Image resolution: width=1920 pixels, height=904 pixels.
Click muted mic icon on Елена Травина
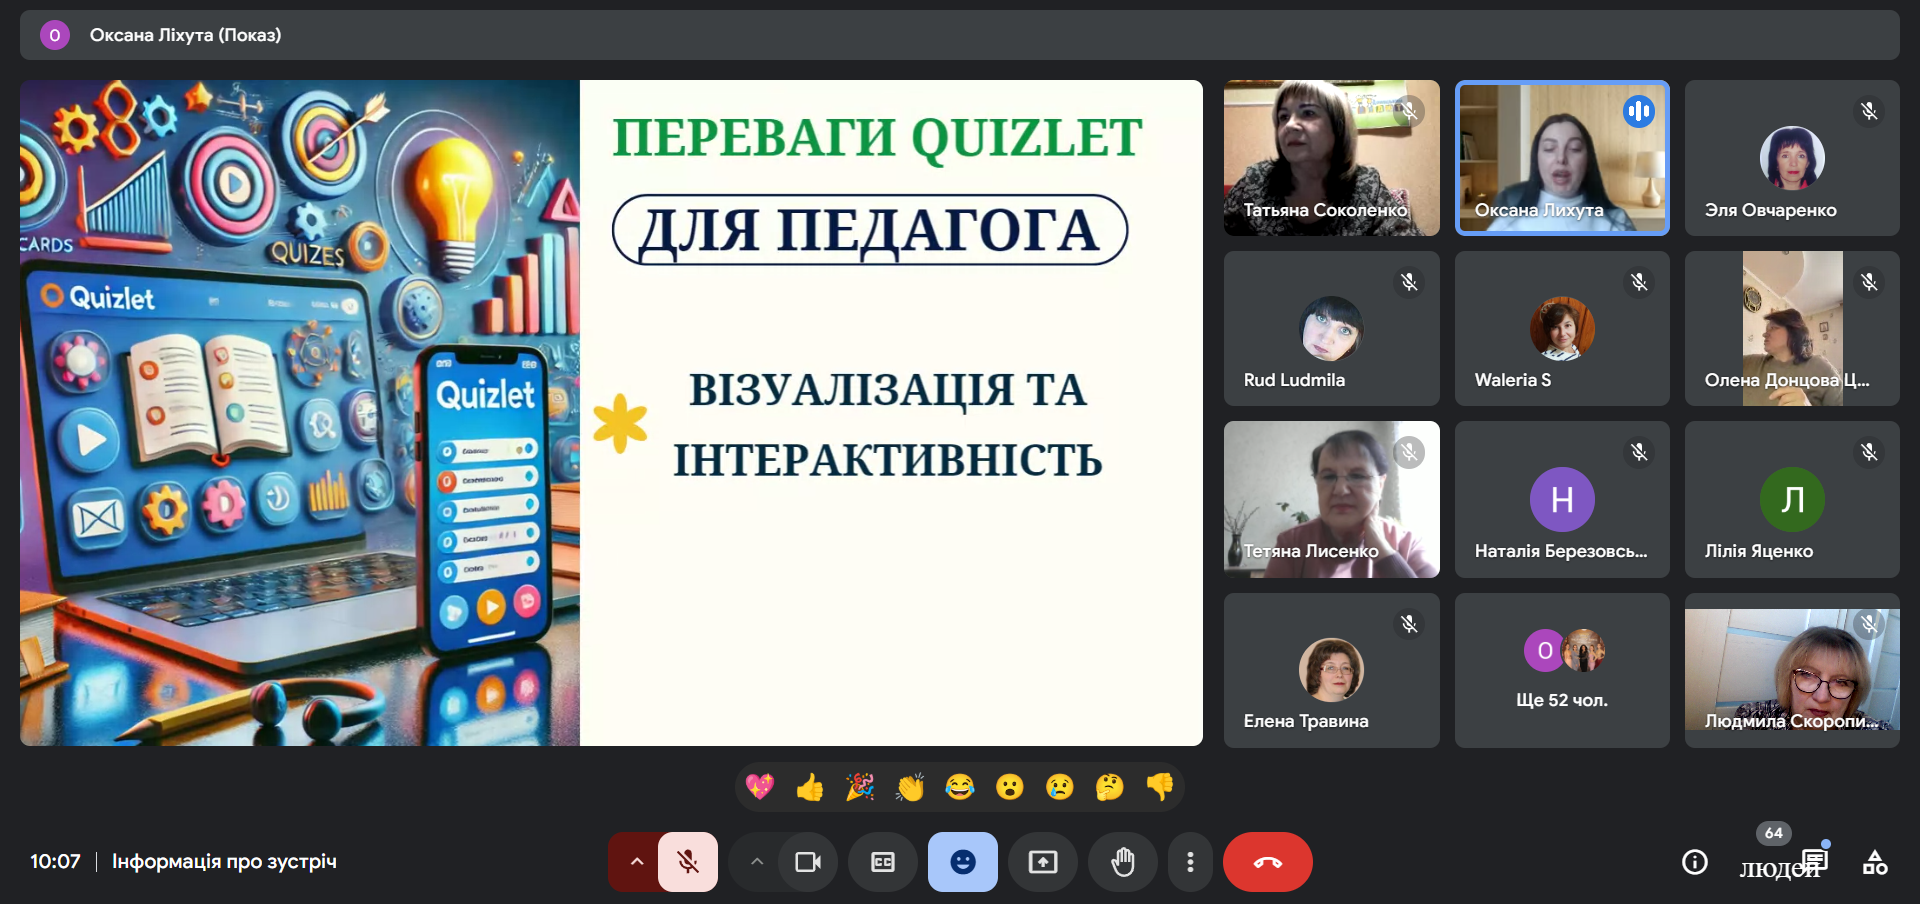coord(1409,624)
